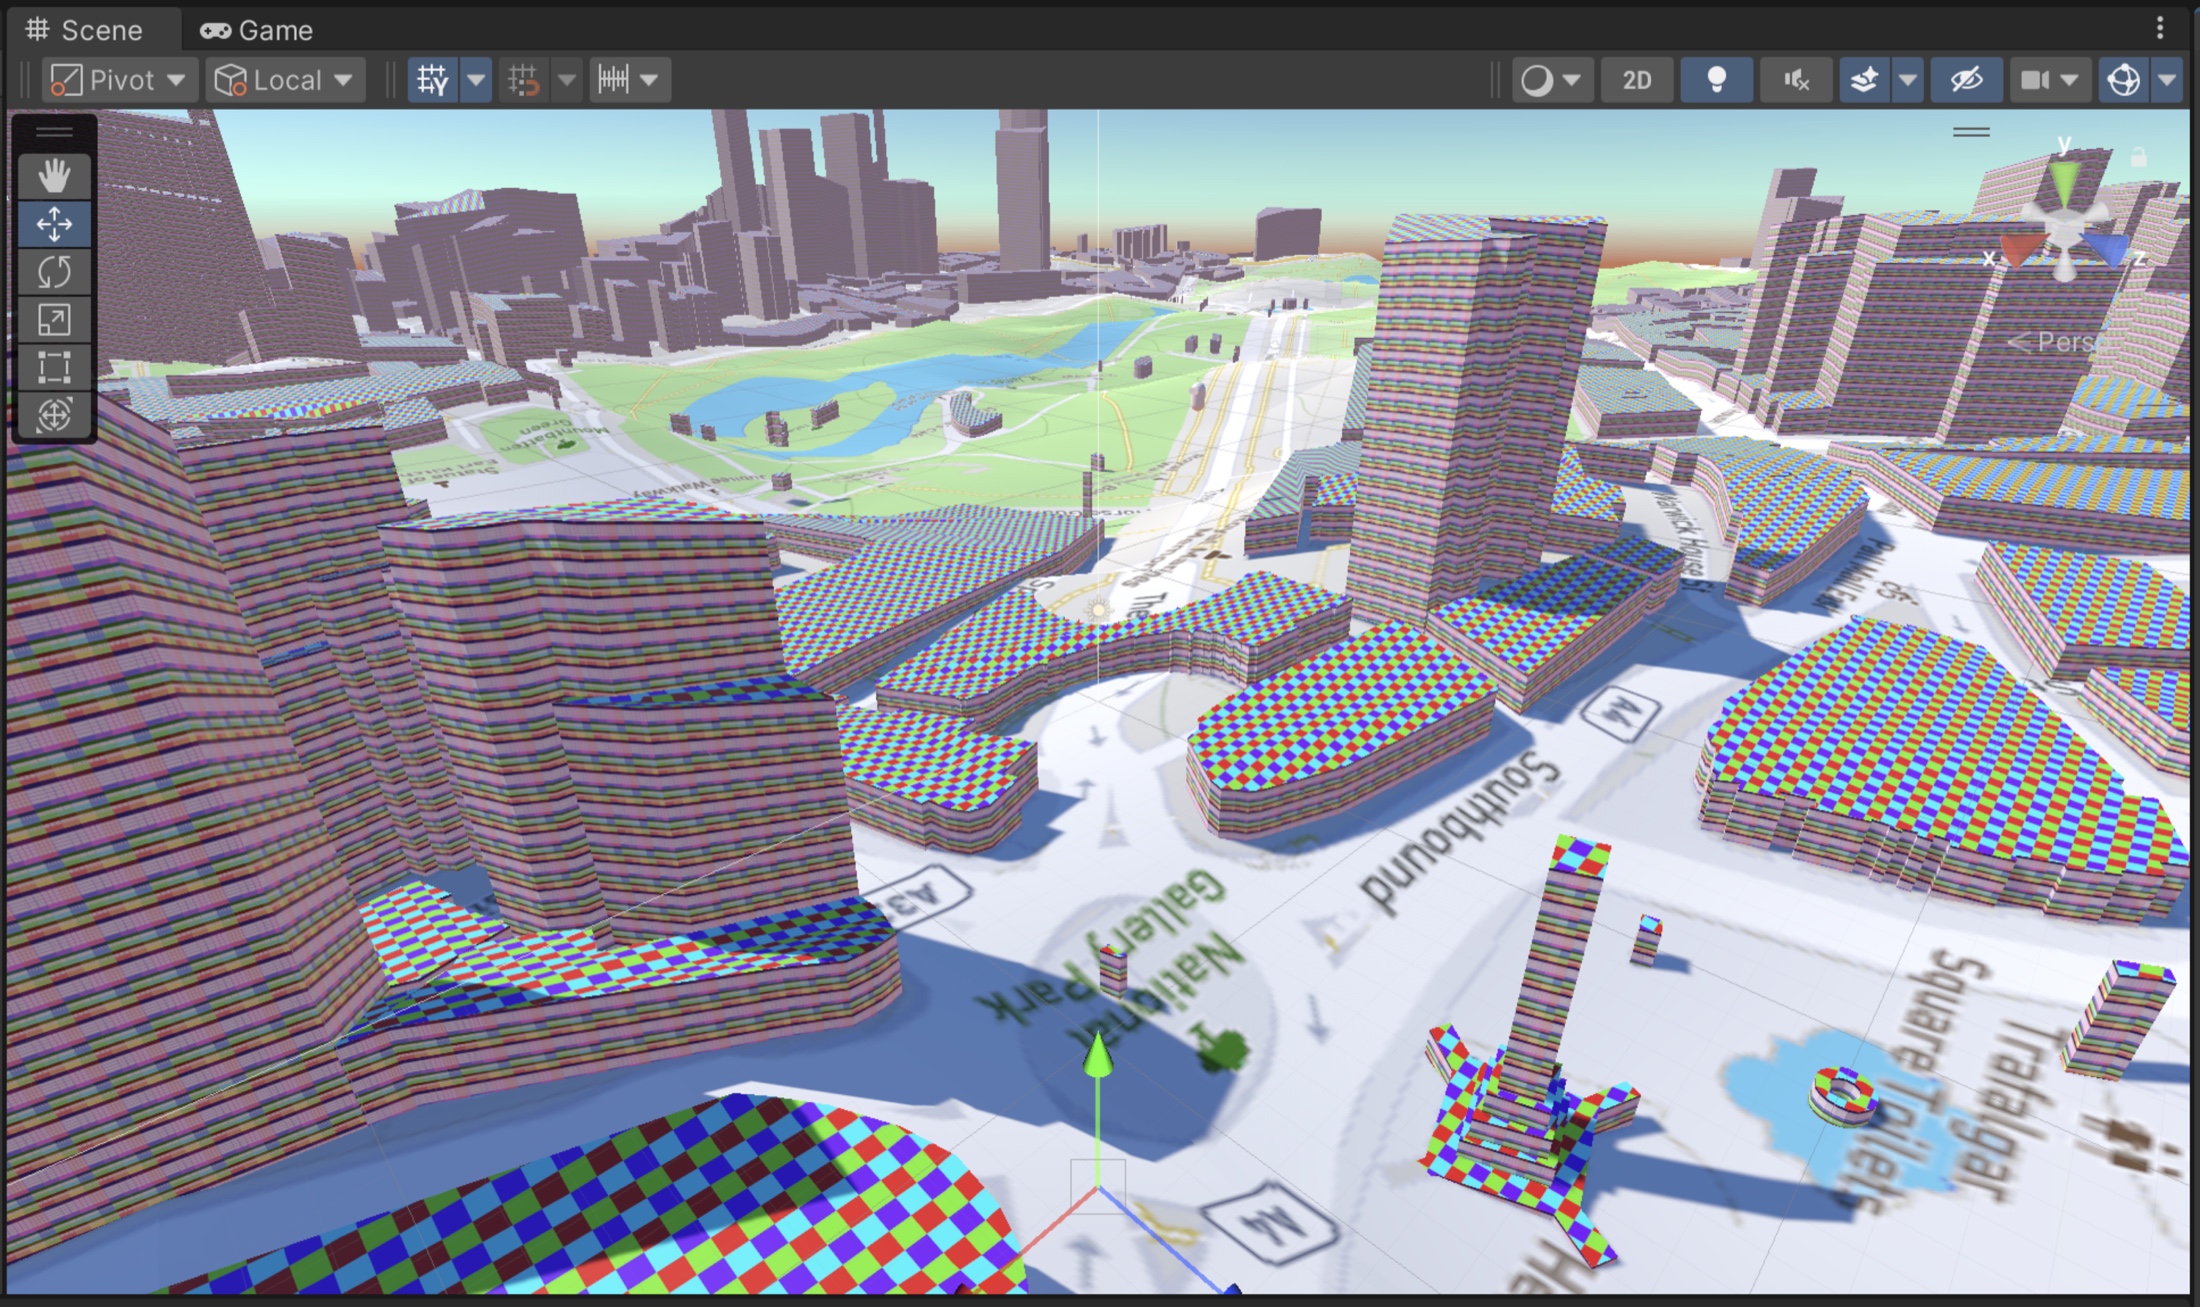This screenshot has width=2200, height=1307.
Task: Select the Transform tool
Action: click(x=54, y=415)
